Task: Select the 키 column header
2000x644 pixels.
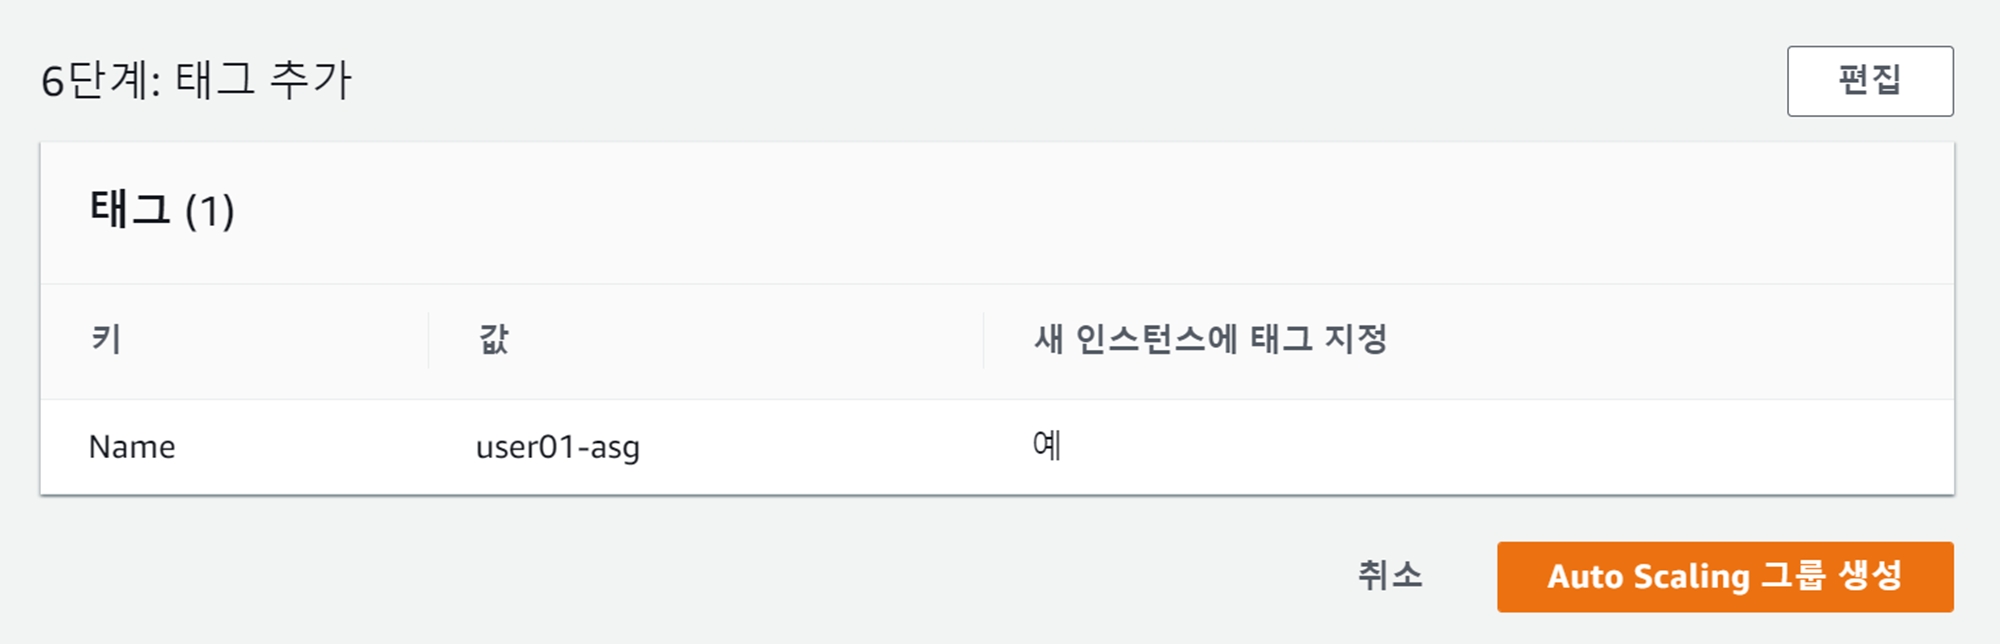Action: click(x=106, y=340)
